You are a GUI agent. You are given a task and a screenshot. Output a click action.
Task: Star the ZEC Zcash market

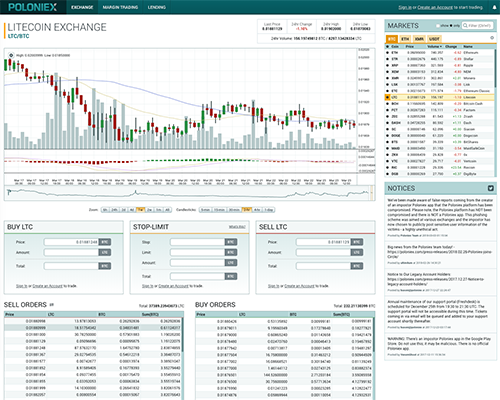click(x=387, y=116)
